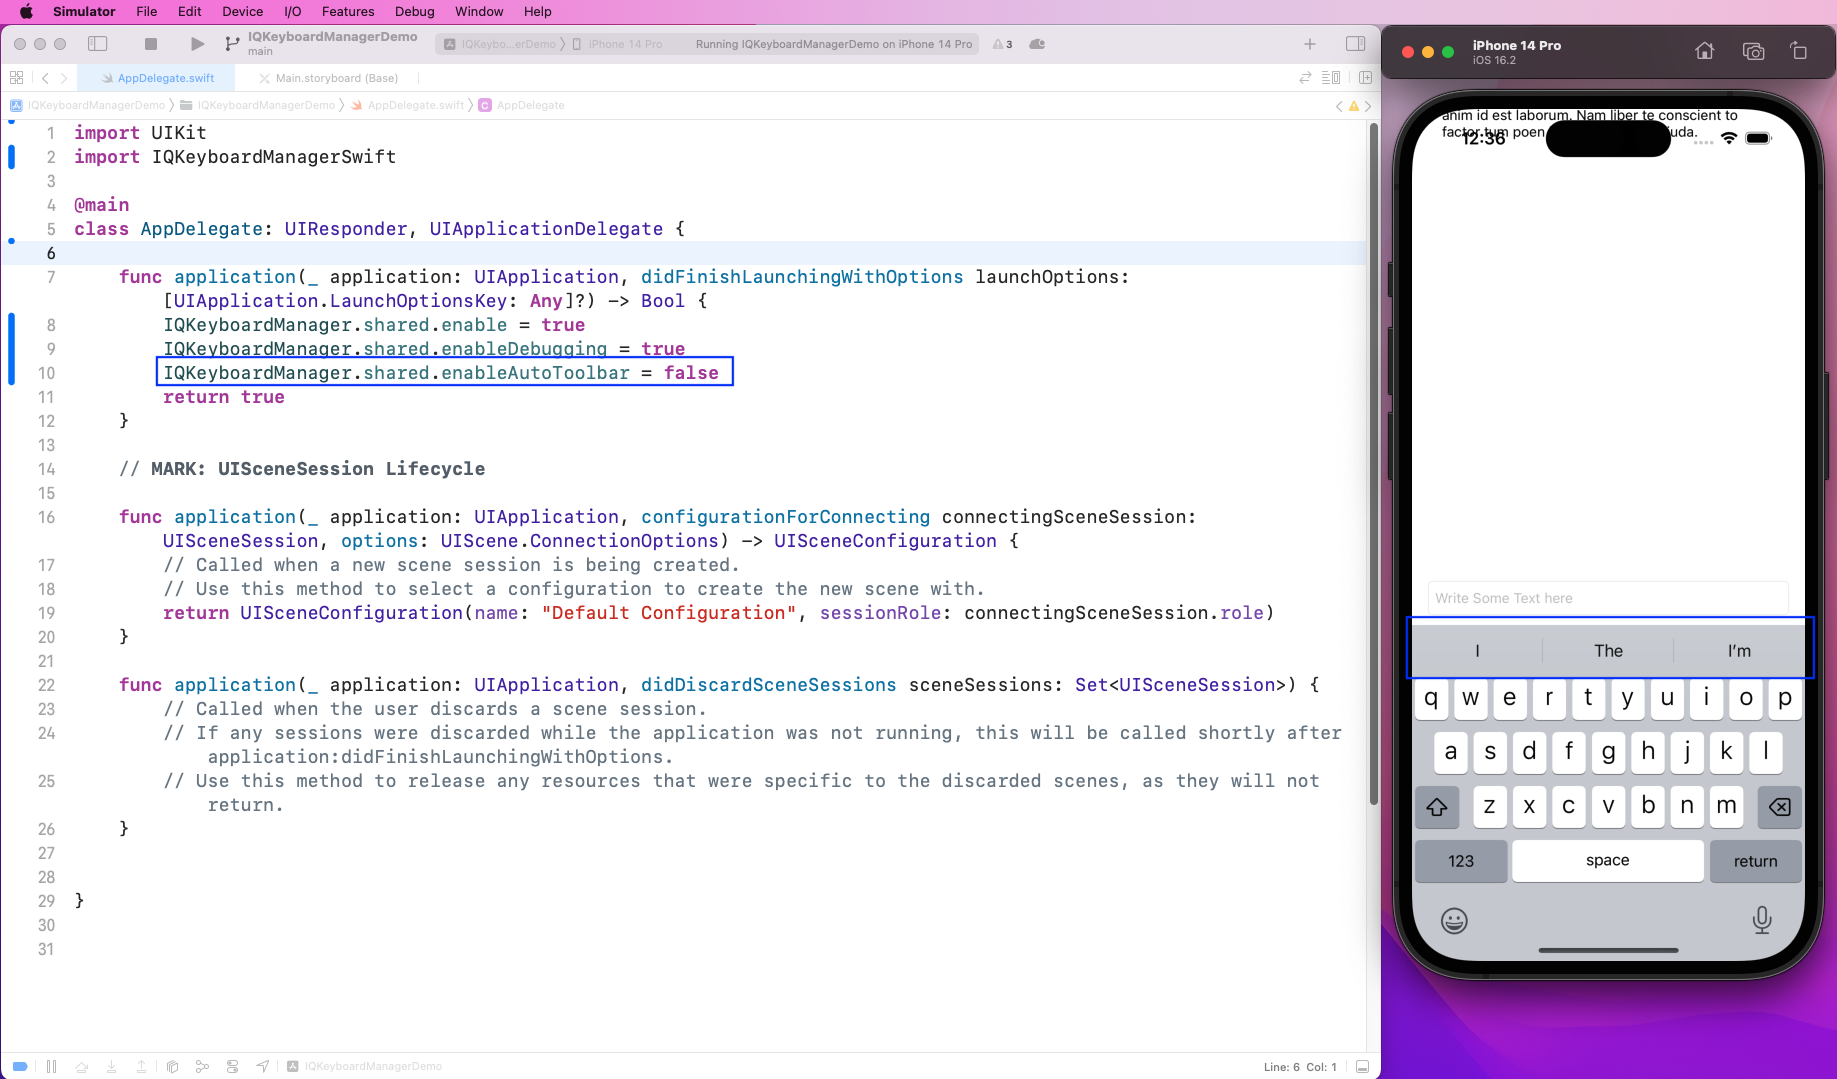Click the Step Out debug icon
This screenshot has width=1837, height=1079.
142,1067
